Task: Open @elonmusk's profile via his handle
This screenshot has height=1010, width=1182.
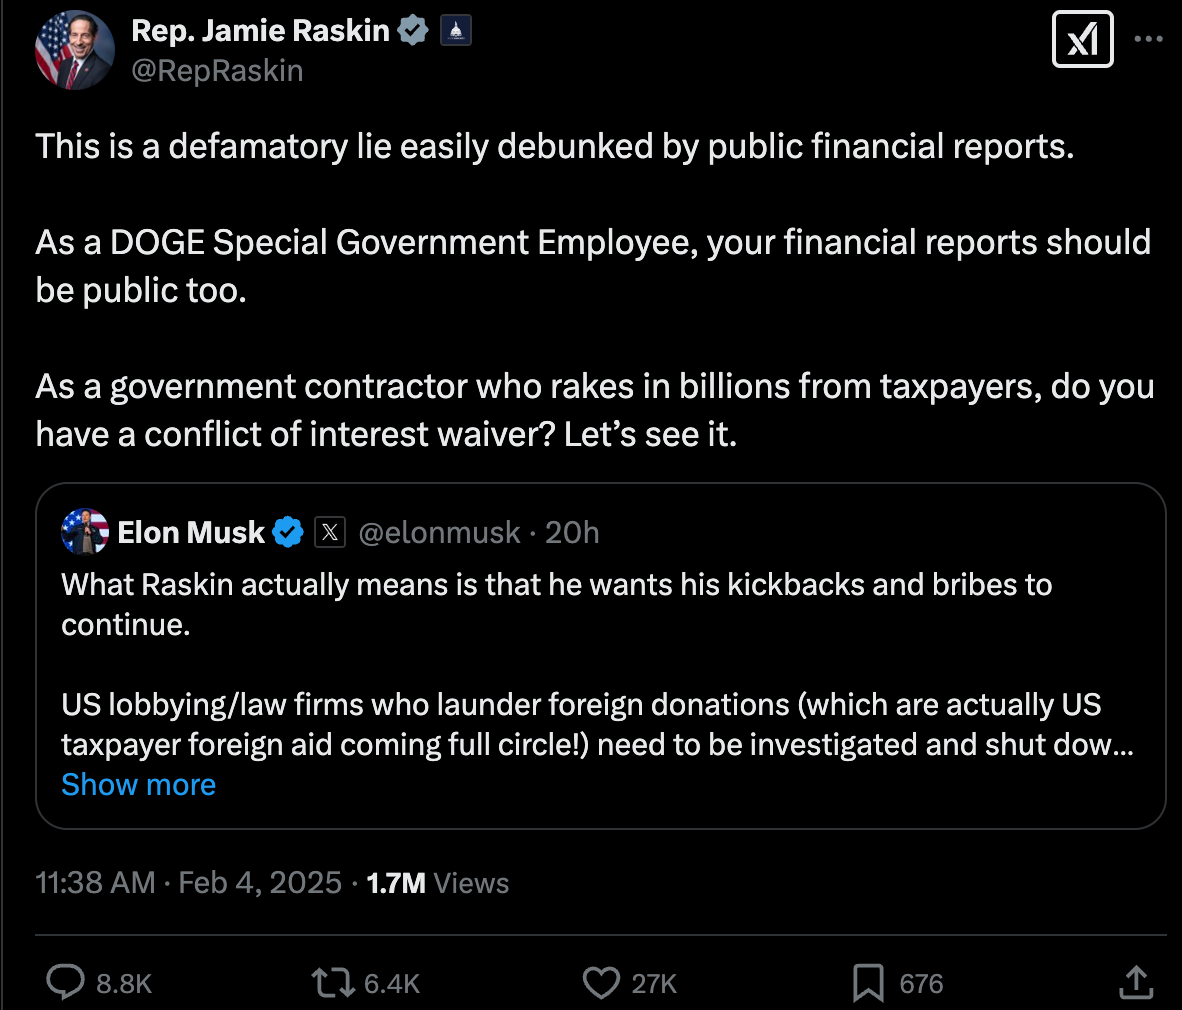Action: pos(439,532)
